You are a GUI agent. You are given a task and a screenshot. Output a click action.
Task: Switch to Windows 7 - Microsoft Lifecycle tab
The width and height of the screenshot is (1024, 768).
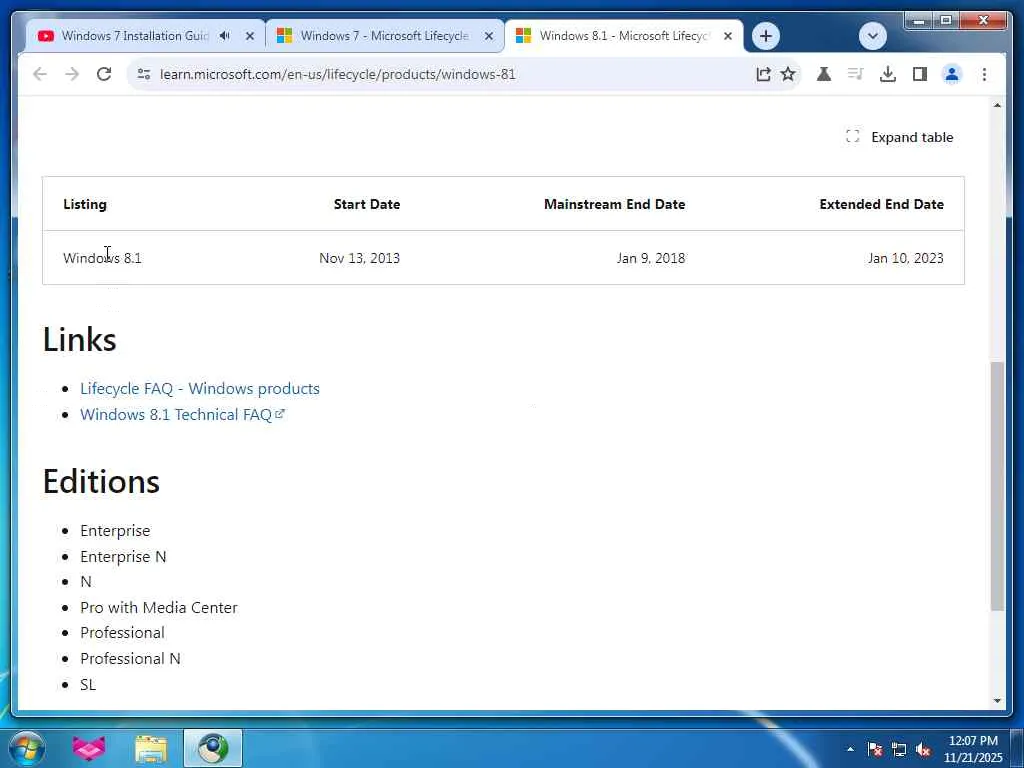pos(384,36)
